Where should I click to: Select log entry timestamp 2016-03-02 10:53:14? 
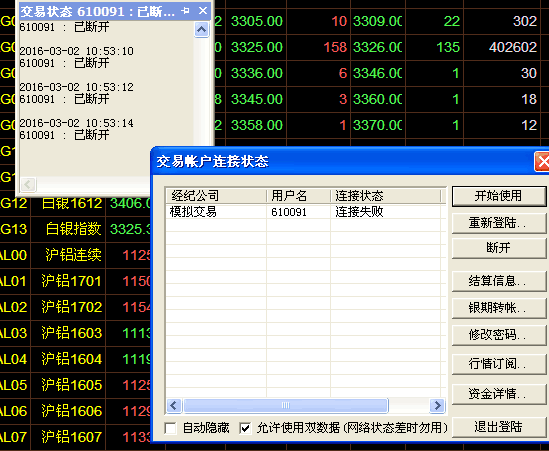77,123
